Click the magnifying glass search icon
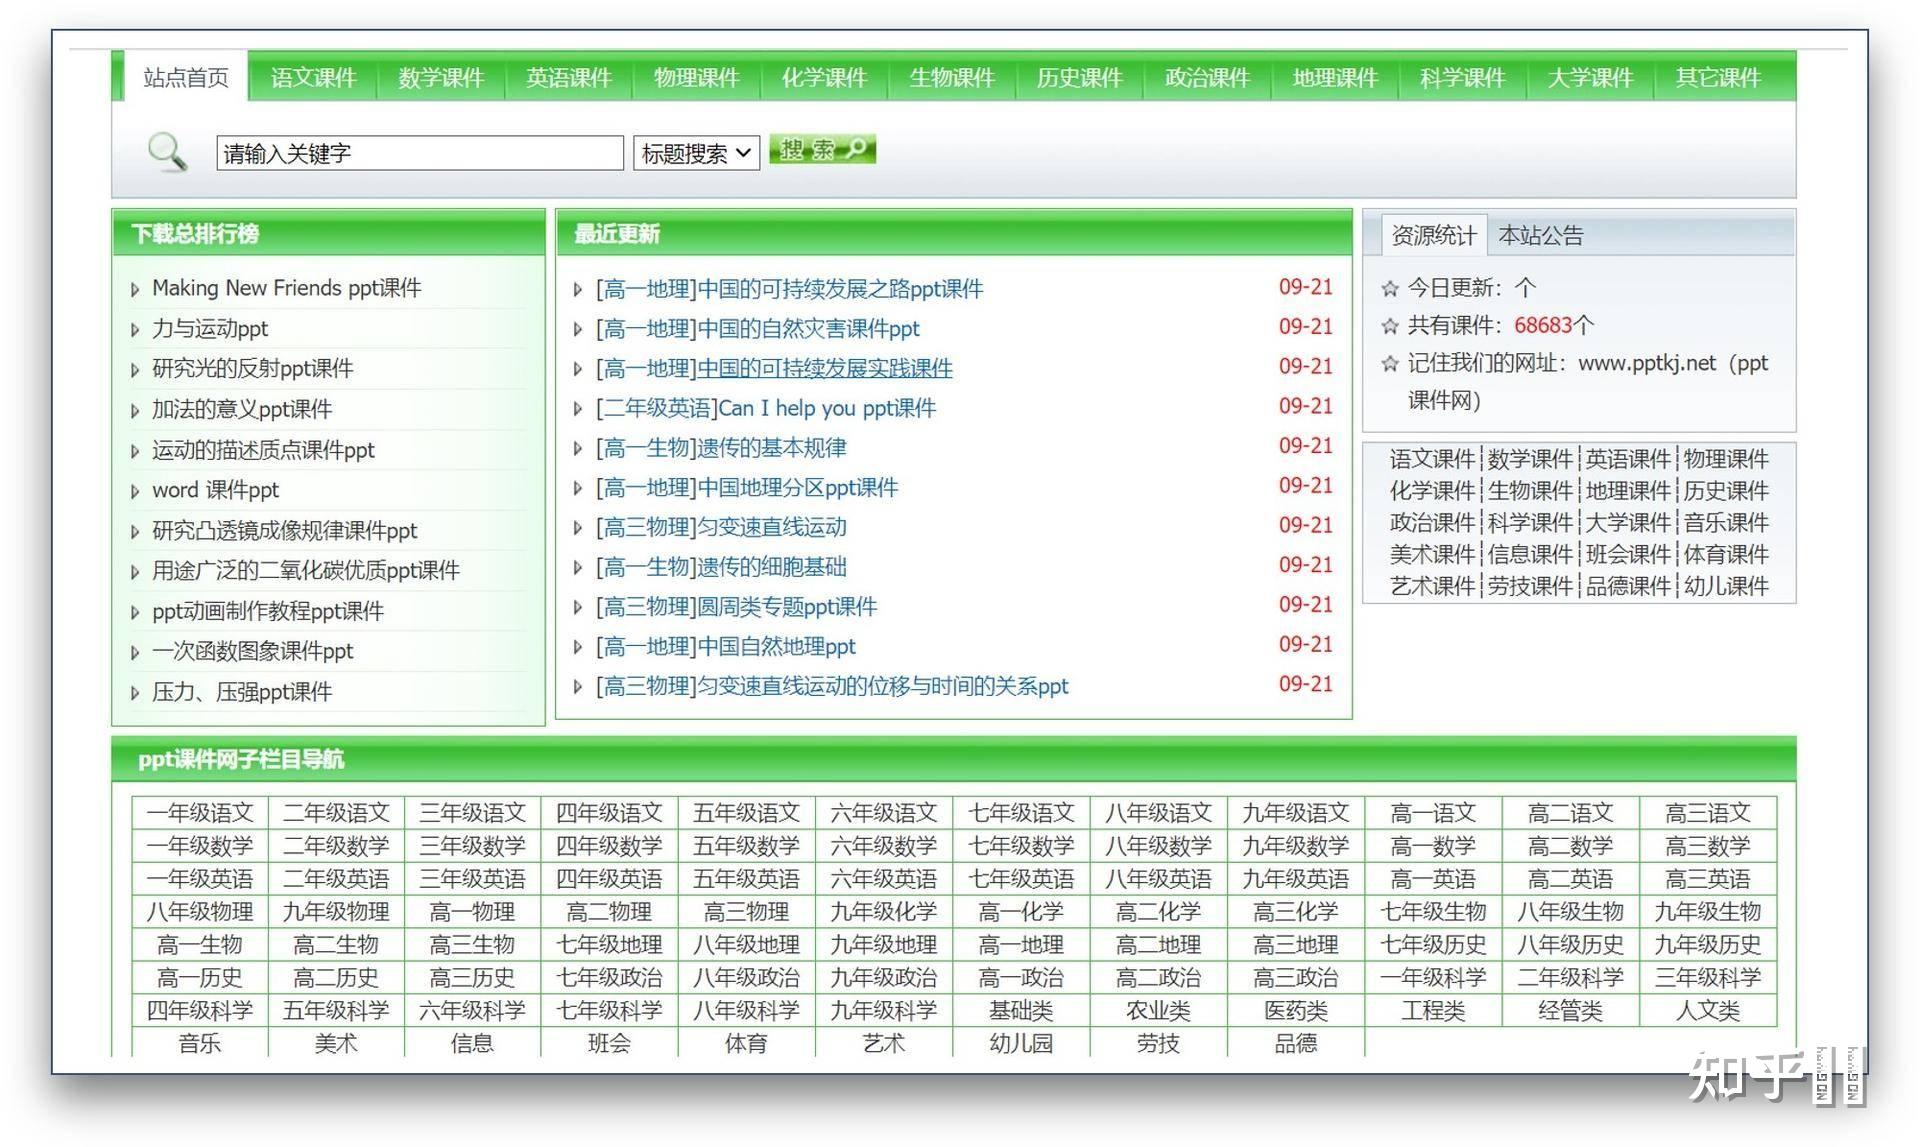The height and width of the screenshot is (1147, 1920). point(167,153)
